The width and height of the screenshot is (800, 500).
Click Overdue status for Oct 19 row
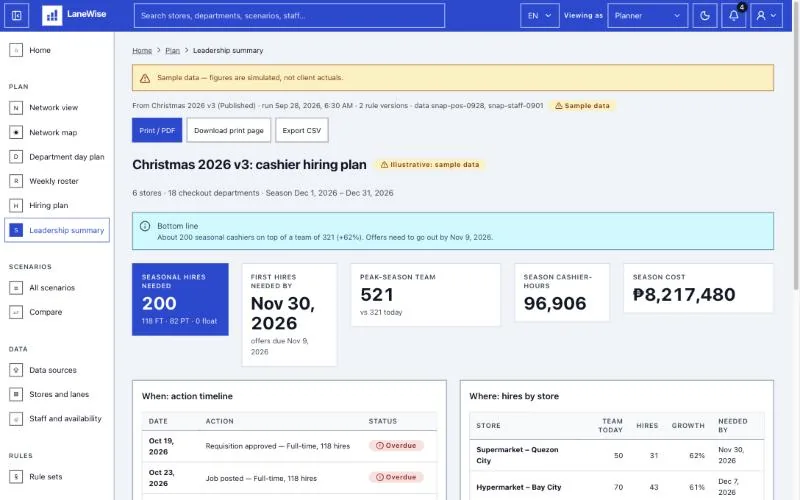(x=396, y=445)
